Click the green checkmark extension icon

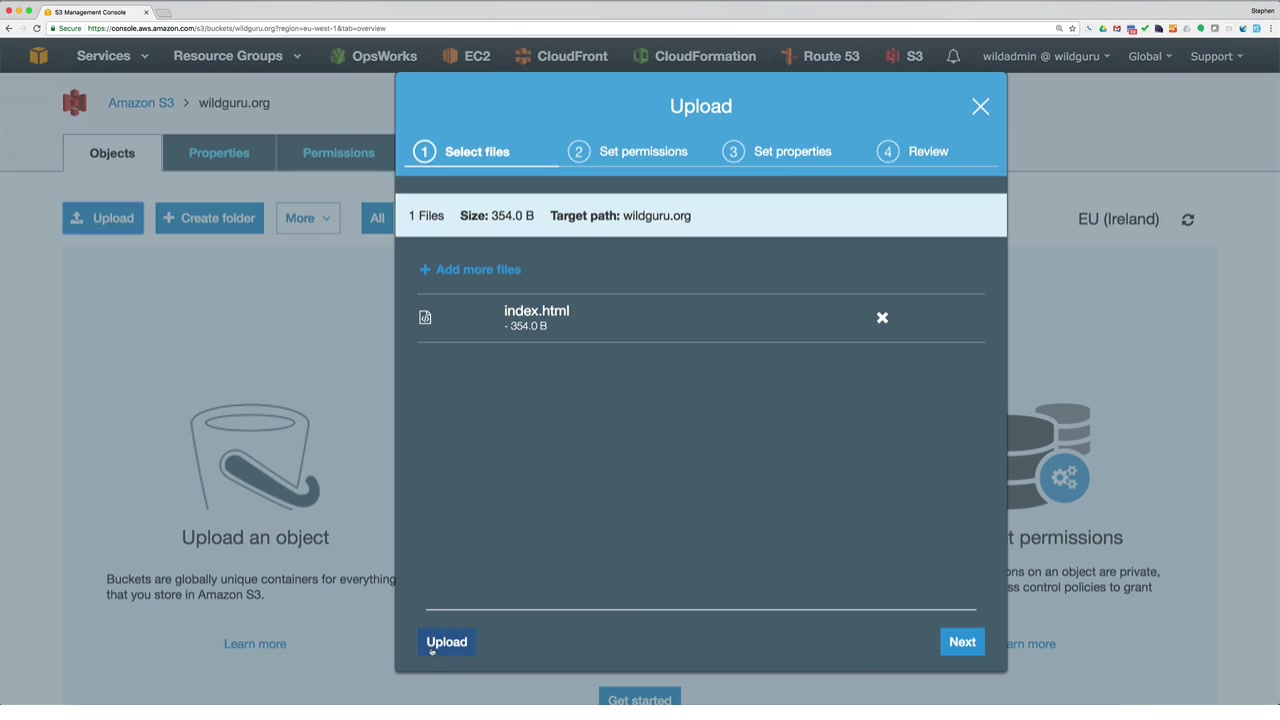pos(1145,28)
